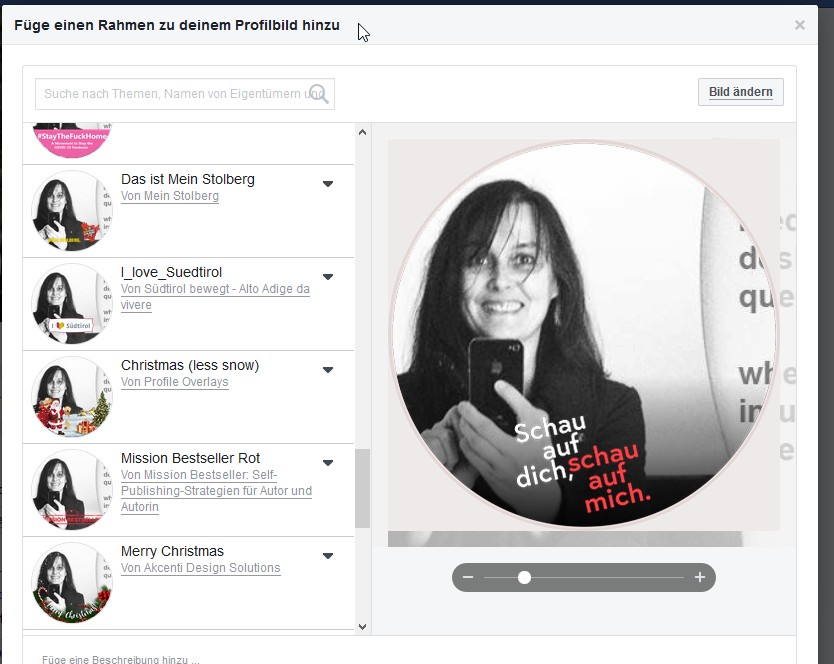834x664 pixels.
Task: Close the profile frame dialog
Action: coord(799,25)
